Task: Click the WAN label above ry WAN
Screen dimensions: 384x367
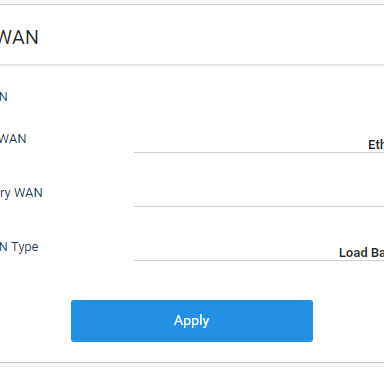Action: [13, 139]
